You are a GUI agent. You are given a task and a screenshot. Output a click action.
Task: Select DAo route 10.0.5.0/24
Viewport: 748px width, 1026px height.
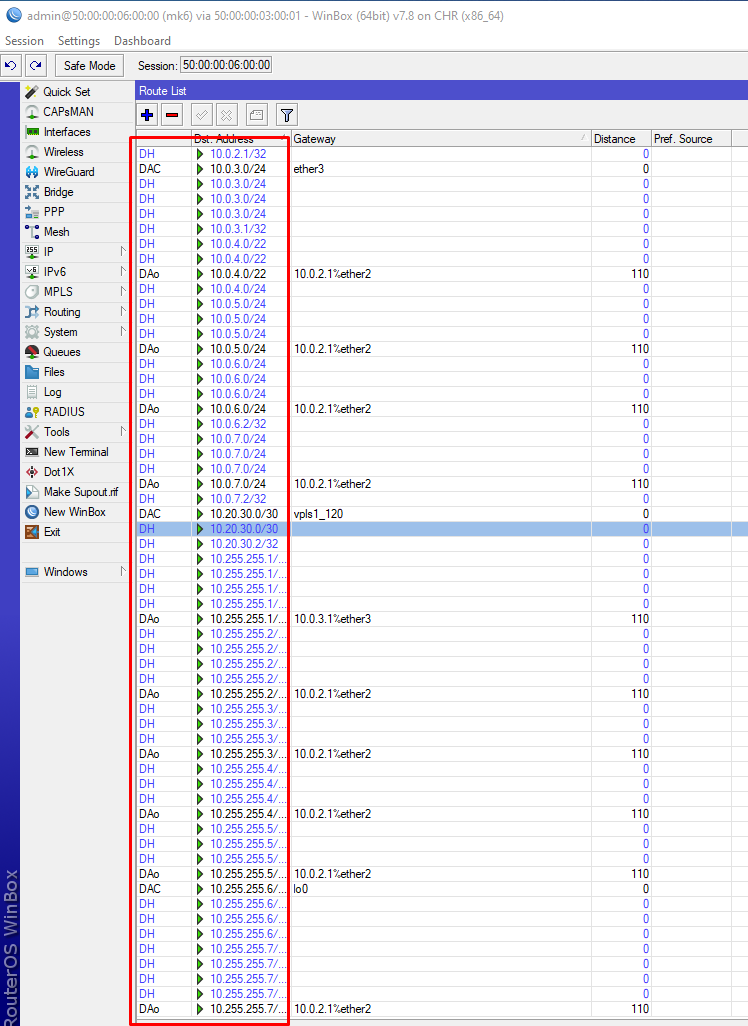point(442,349)
